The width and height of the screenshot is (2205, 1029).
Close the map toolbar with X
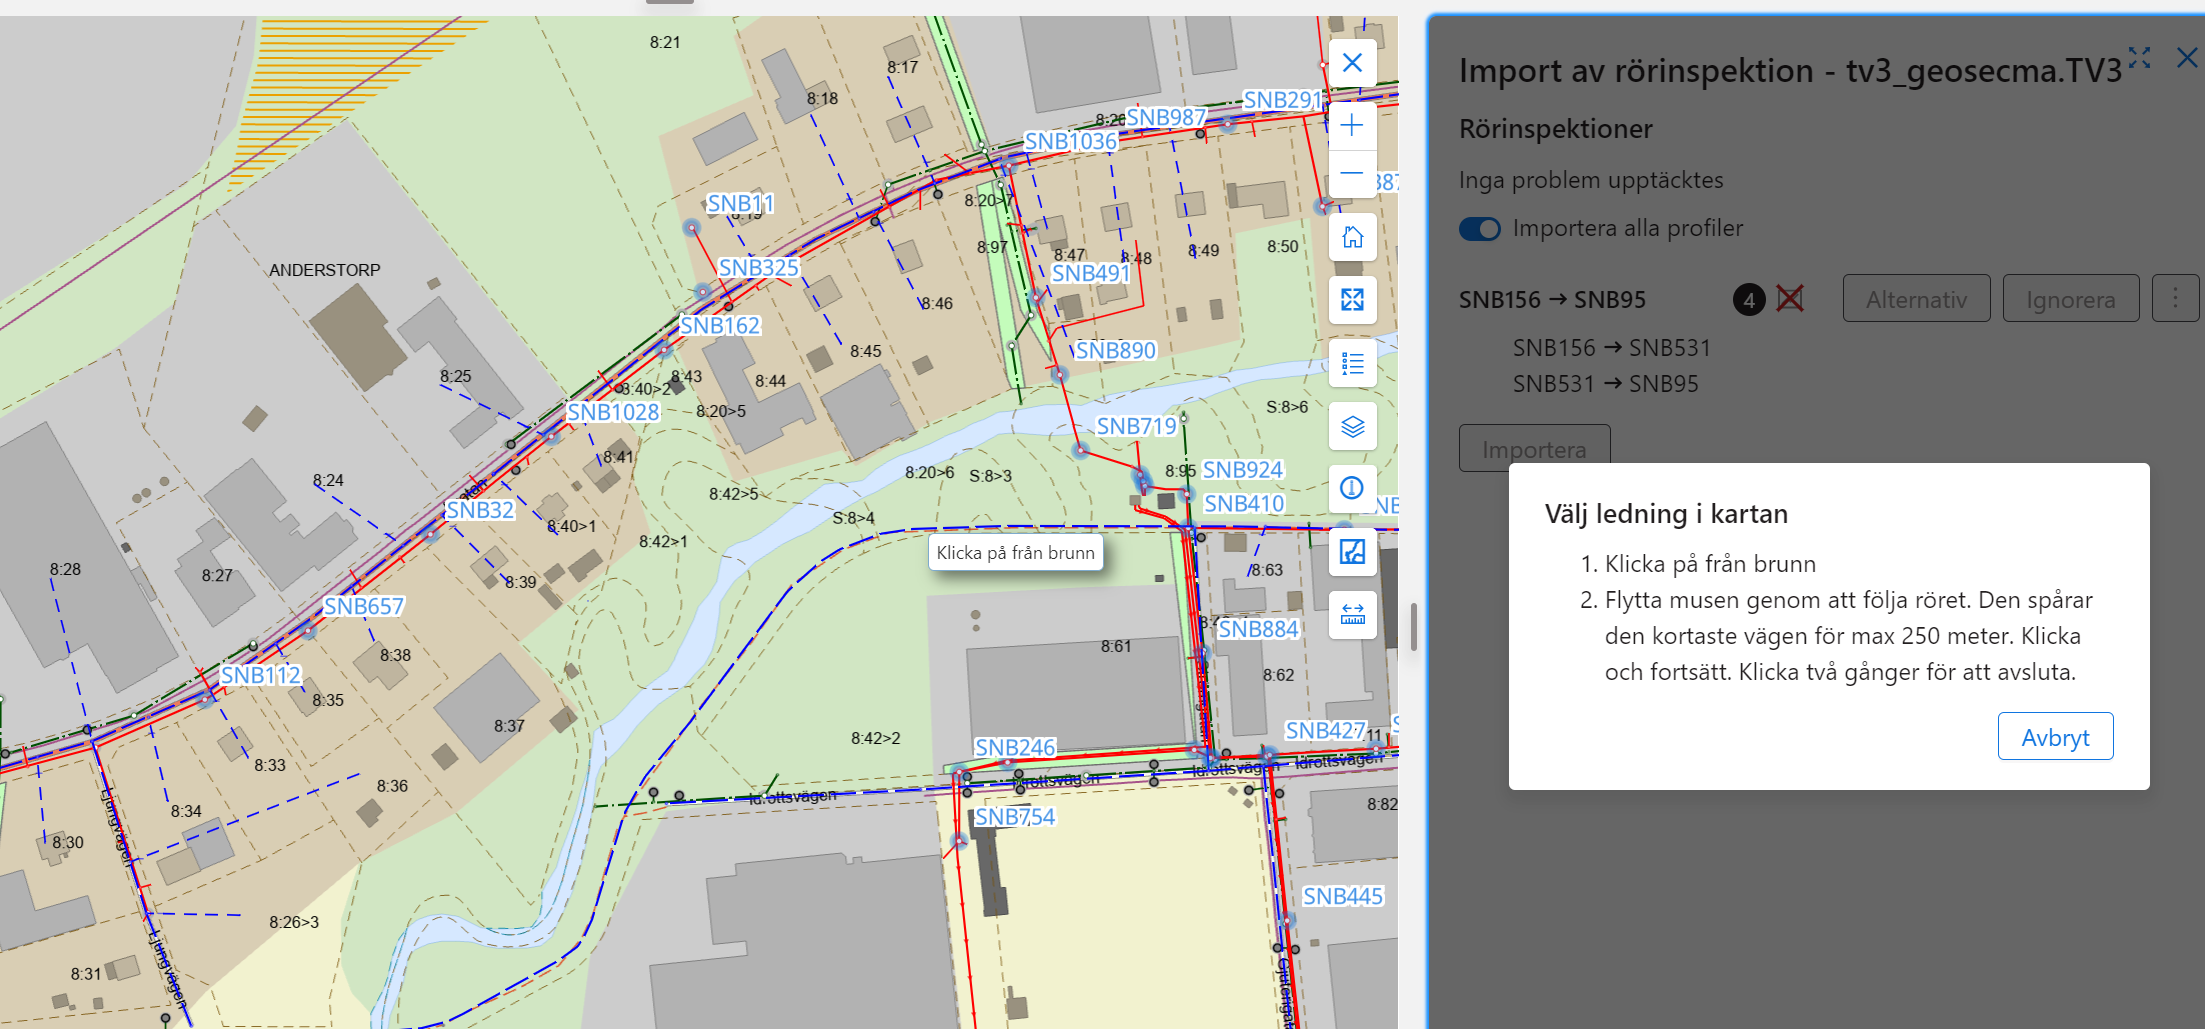click(1352, 63)
